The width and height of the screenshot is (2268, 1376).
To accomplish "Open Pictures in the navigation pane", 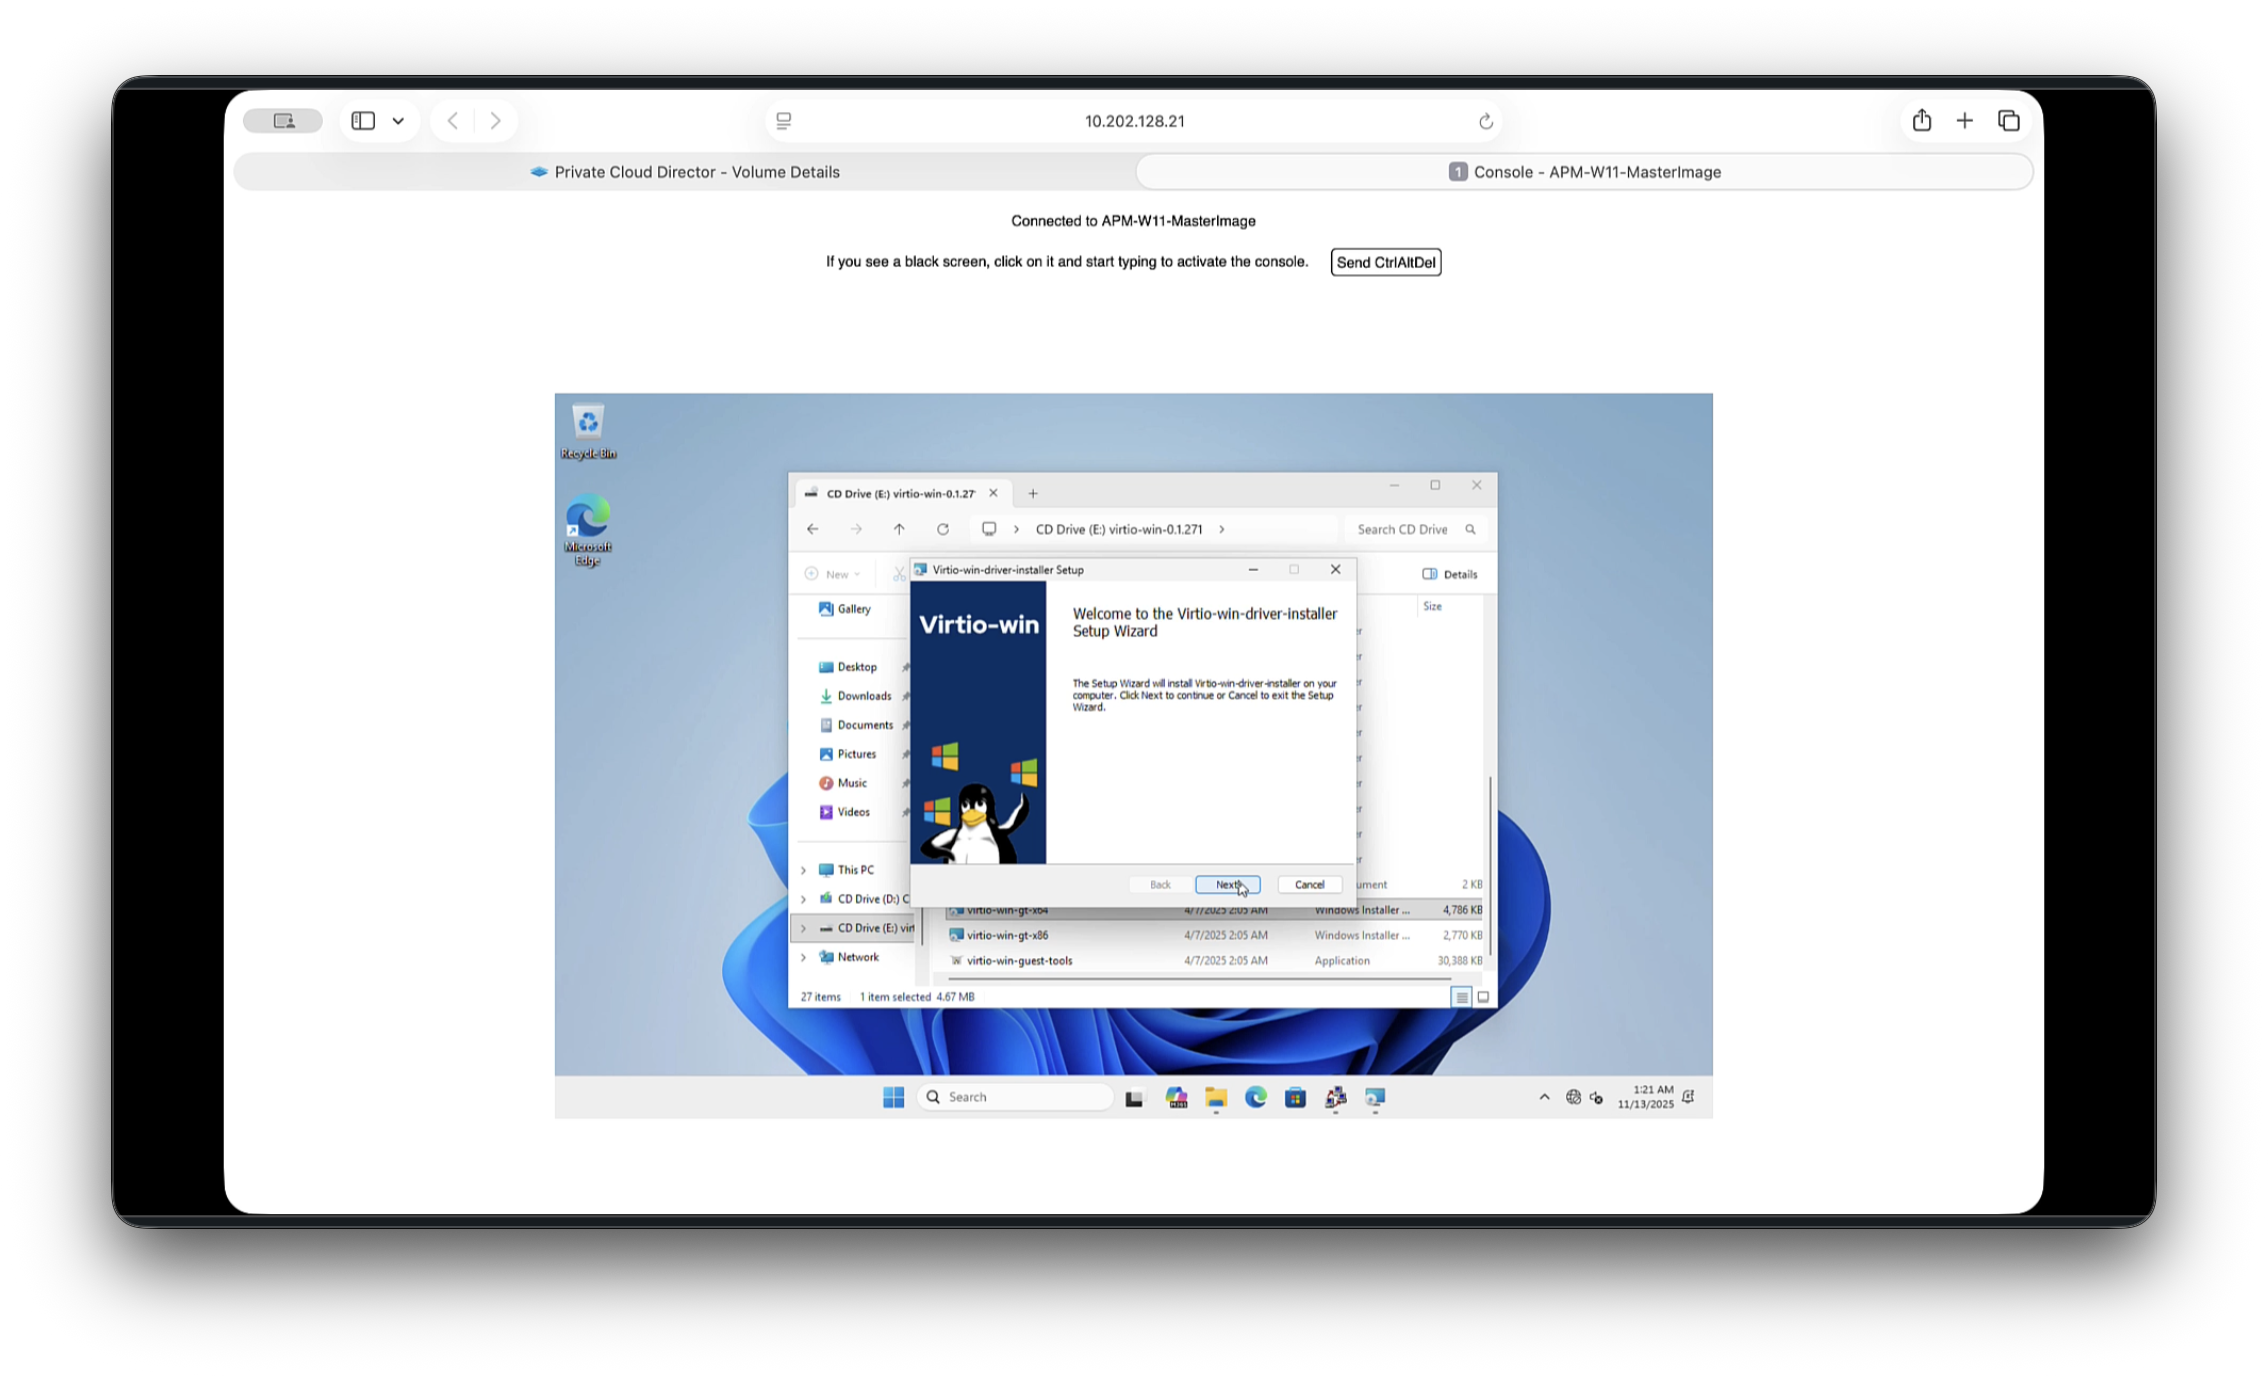I will [x=847, y=754].
